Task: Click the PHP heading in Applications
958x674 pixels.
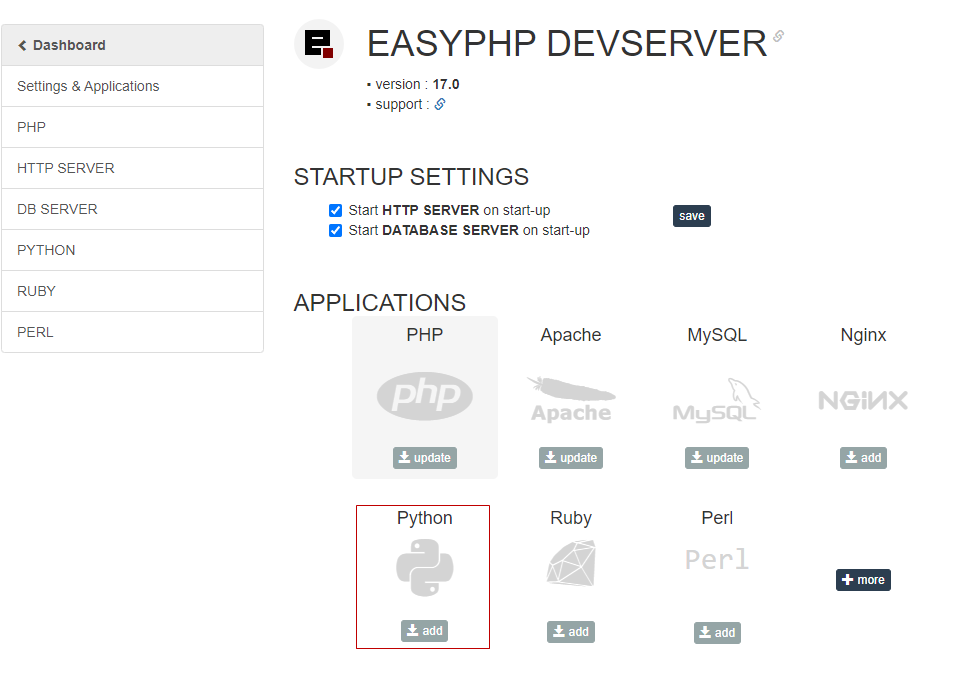Action: point(425,335)
